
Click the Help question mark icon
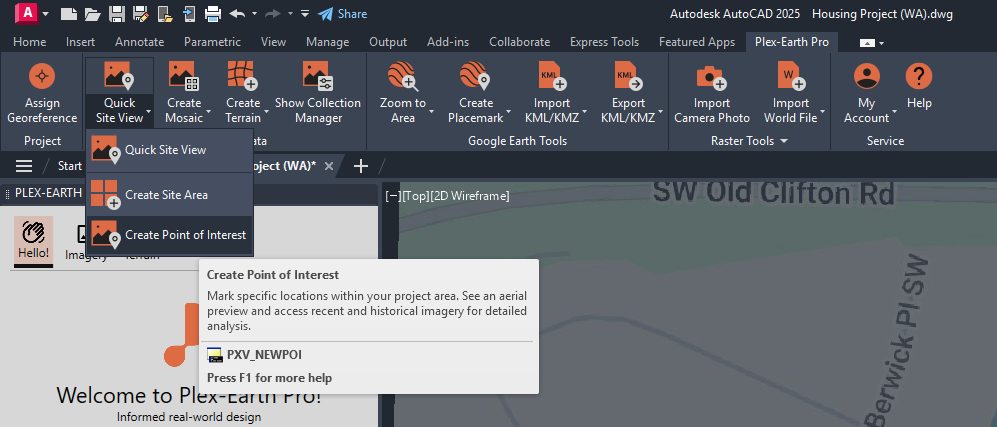[x=919, y=76]
